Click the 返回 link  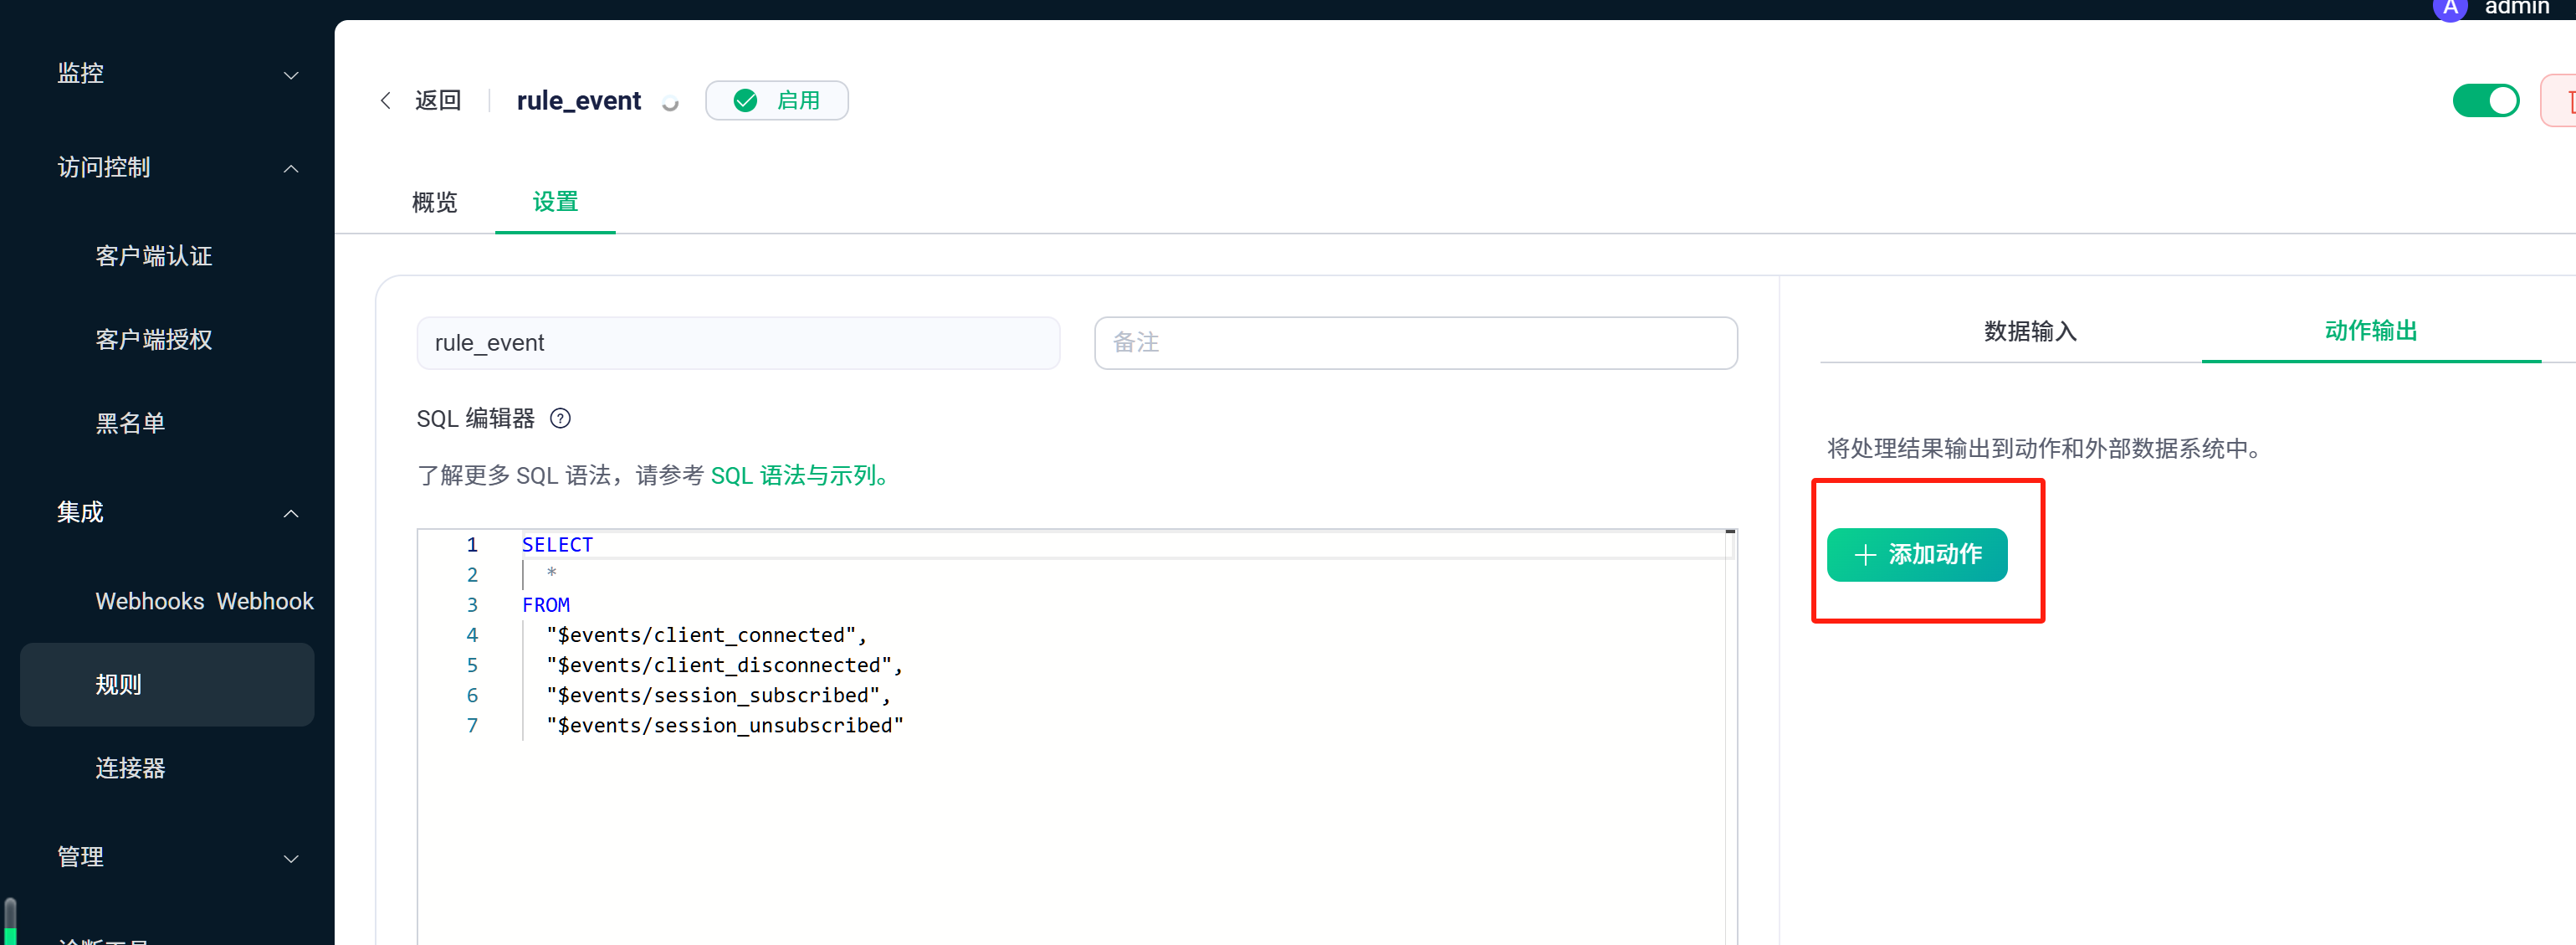coord(438,100)
